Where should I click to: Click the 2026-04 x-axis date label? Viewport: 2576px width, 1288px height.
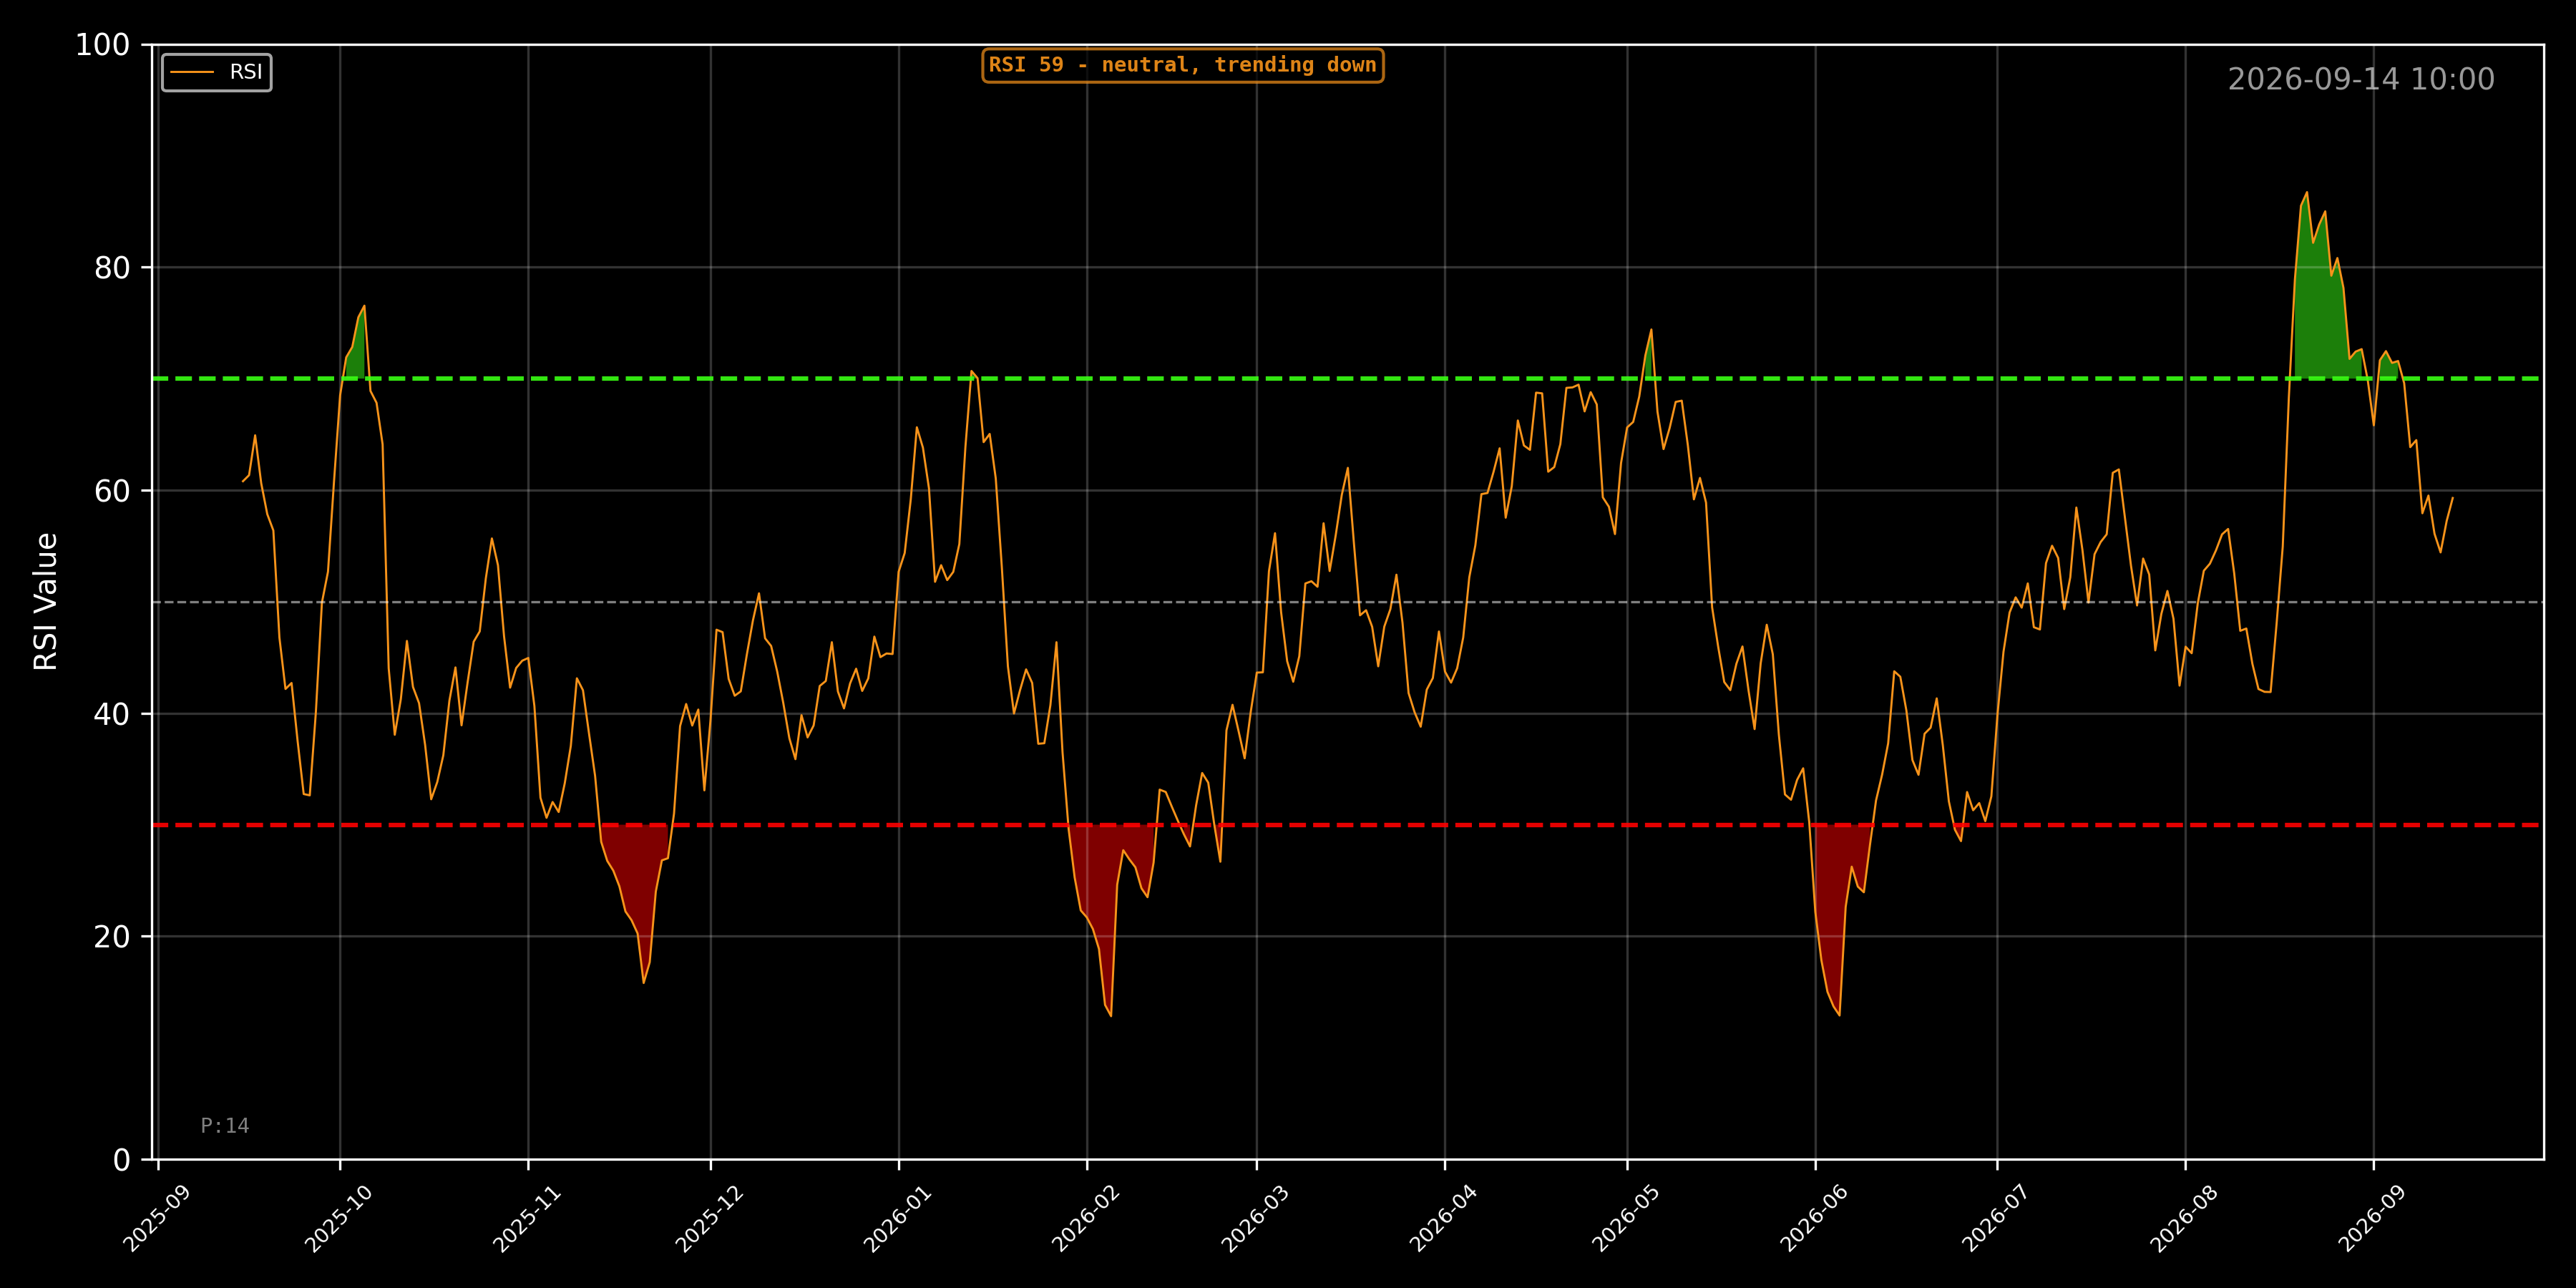1444,1218
